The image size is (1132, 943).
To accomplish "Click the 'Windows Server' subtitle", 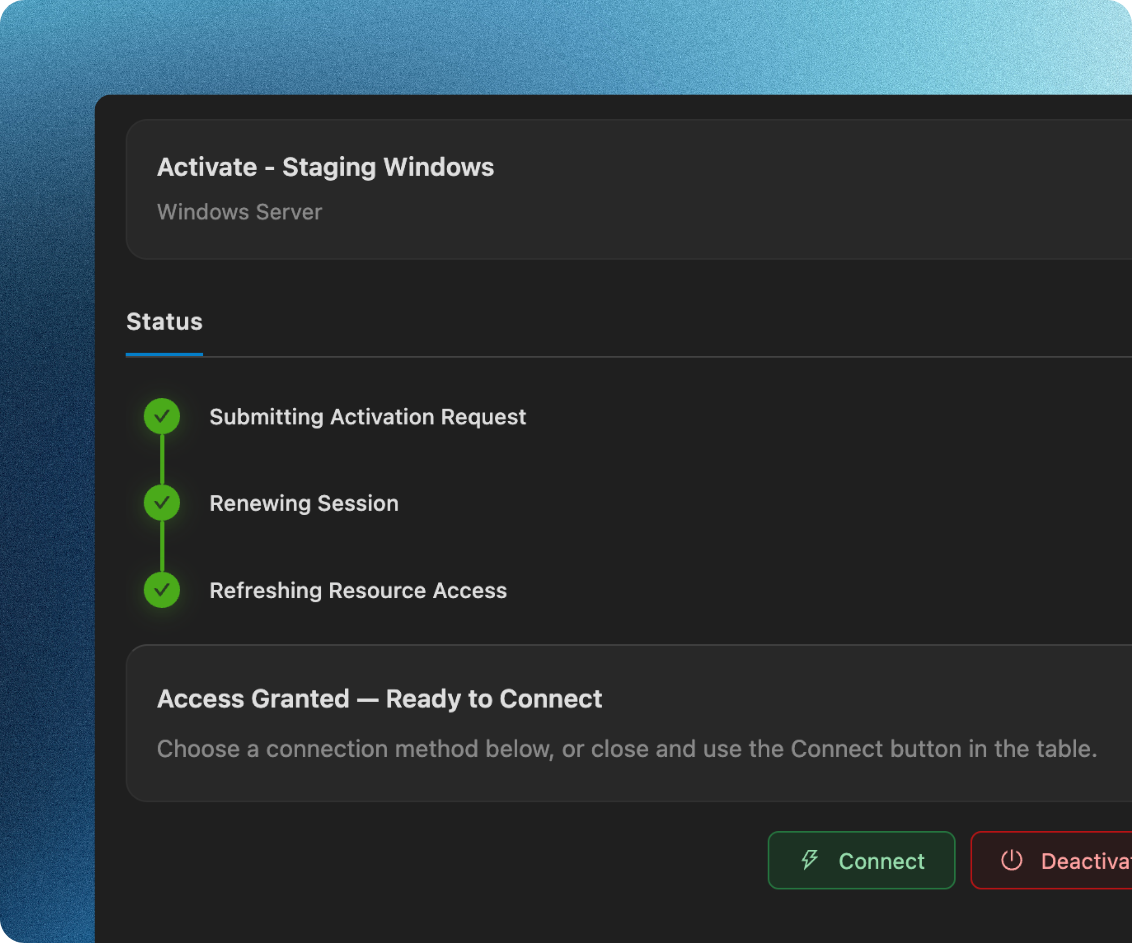I will pos(240,212).
